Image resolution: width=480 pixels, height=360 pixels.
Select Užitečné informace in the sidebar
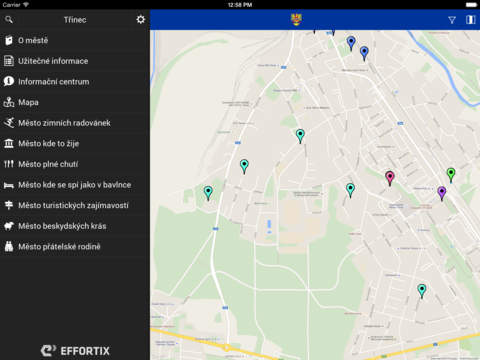[75, 61]
